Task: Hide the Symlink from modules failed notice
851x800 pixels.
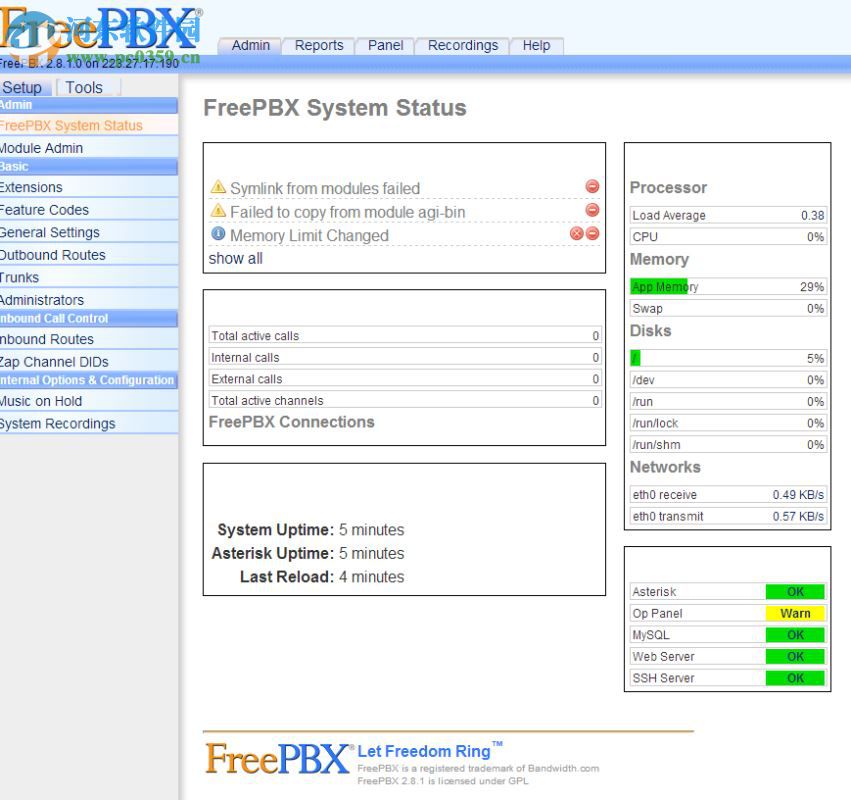Action: pos(593,186)
